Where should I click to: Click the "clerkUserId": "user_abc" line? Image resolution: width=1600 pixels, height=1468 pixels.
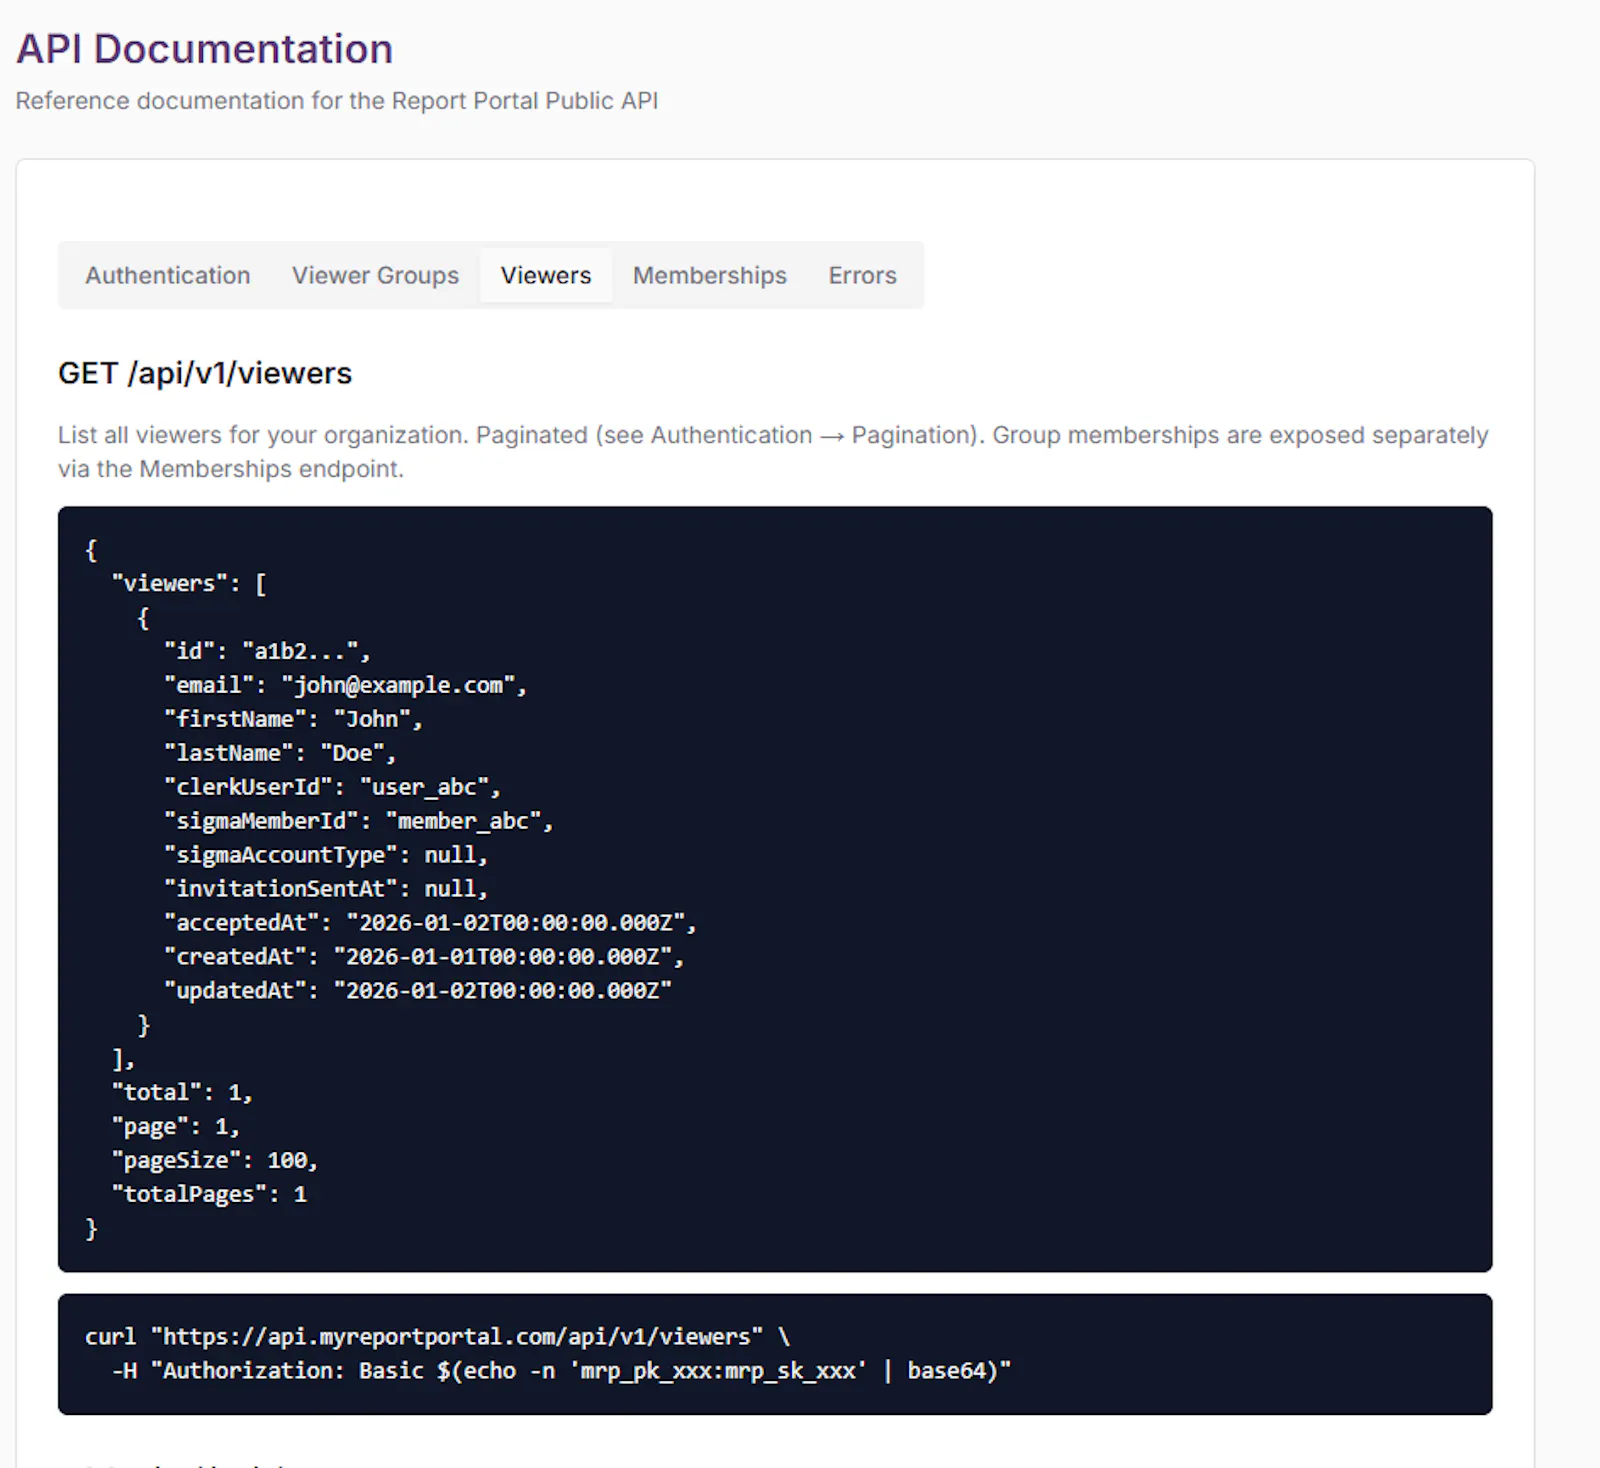coord(332,787)
